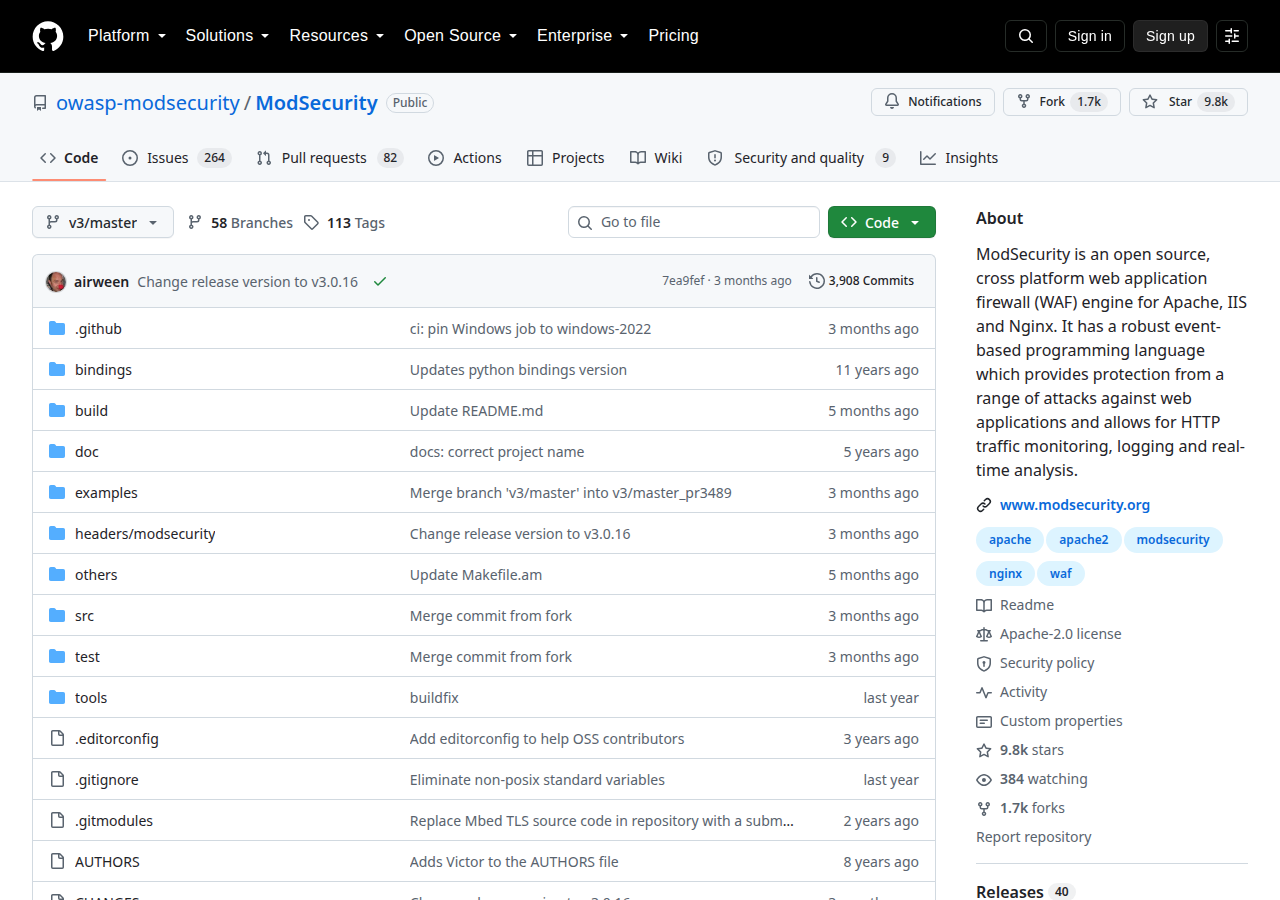Image resolution: width=1280 pixels, height=900 pixels.
Task: Click the tags icon next to 113 Tags
Action: point(312,222)
